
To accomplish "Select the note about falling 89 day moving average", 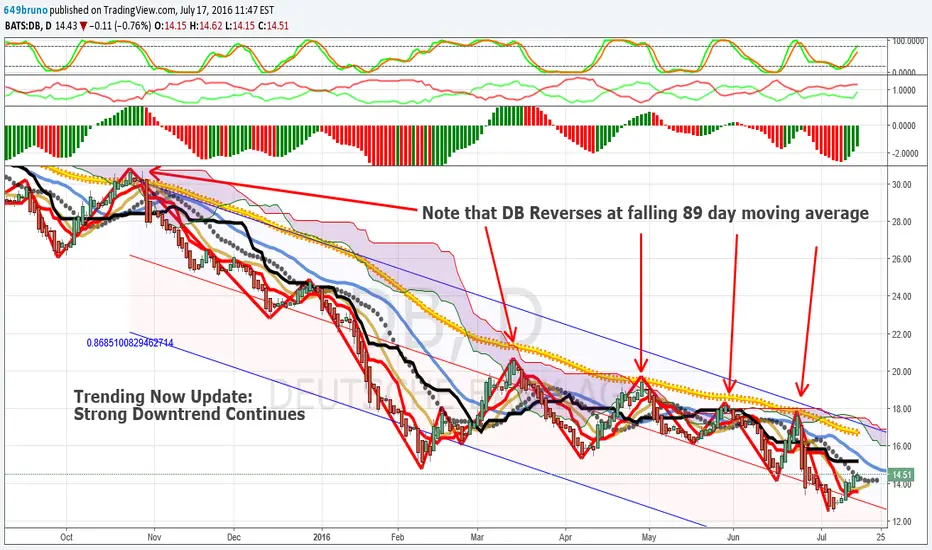I will click(646, 213).
